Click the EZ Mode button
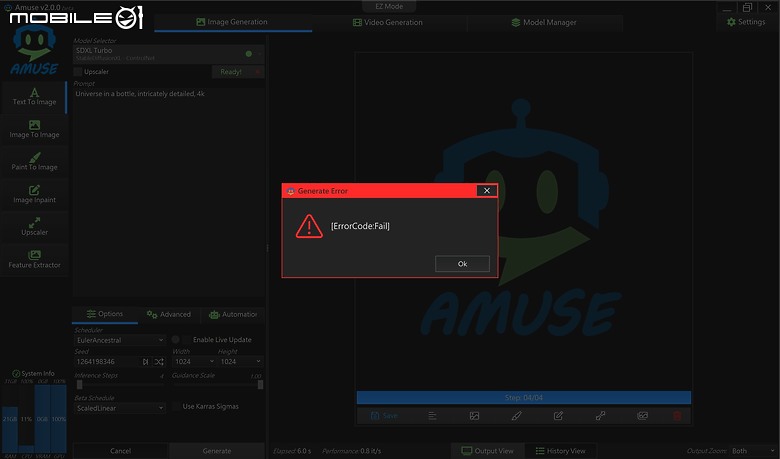Viewport: 780px width, 459px height. pyautogui.click(x=389, y=6)
